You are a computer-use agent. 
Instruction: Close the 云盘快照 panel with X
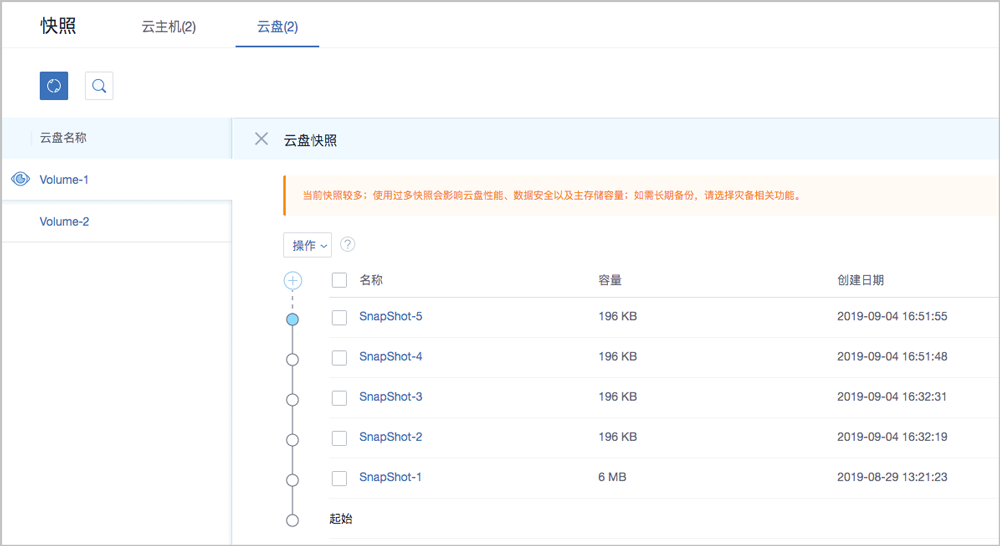261,139
